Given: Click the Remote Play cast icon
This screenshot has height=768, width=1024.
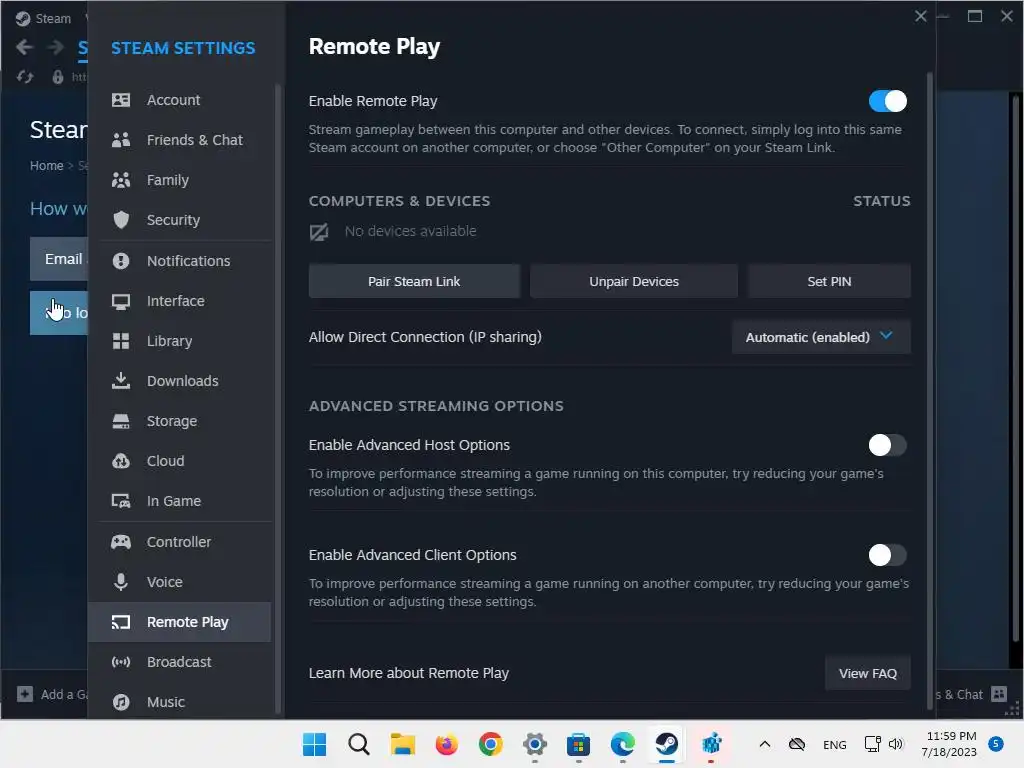Looking at the screenshot, I should pyautogui.click(x=121, y=622).
